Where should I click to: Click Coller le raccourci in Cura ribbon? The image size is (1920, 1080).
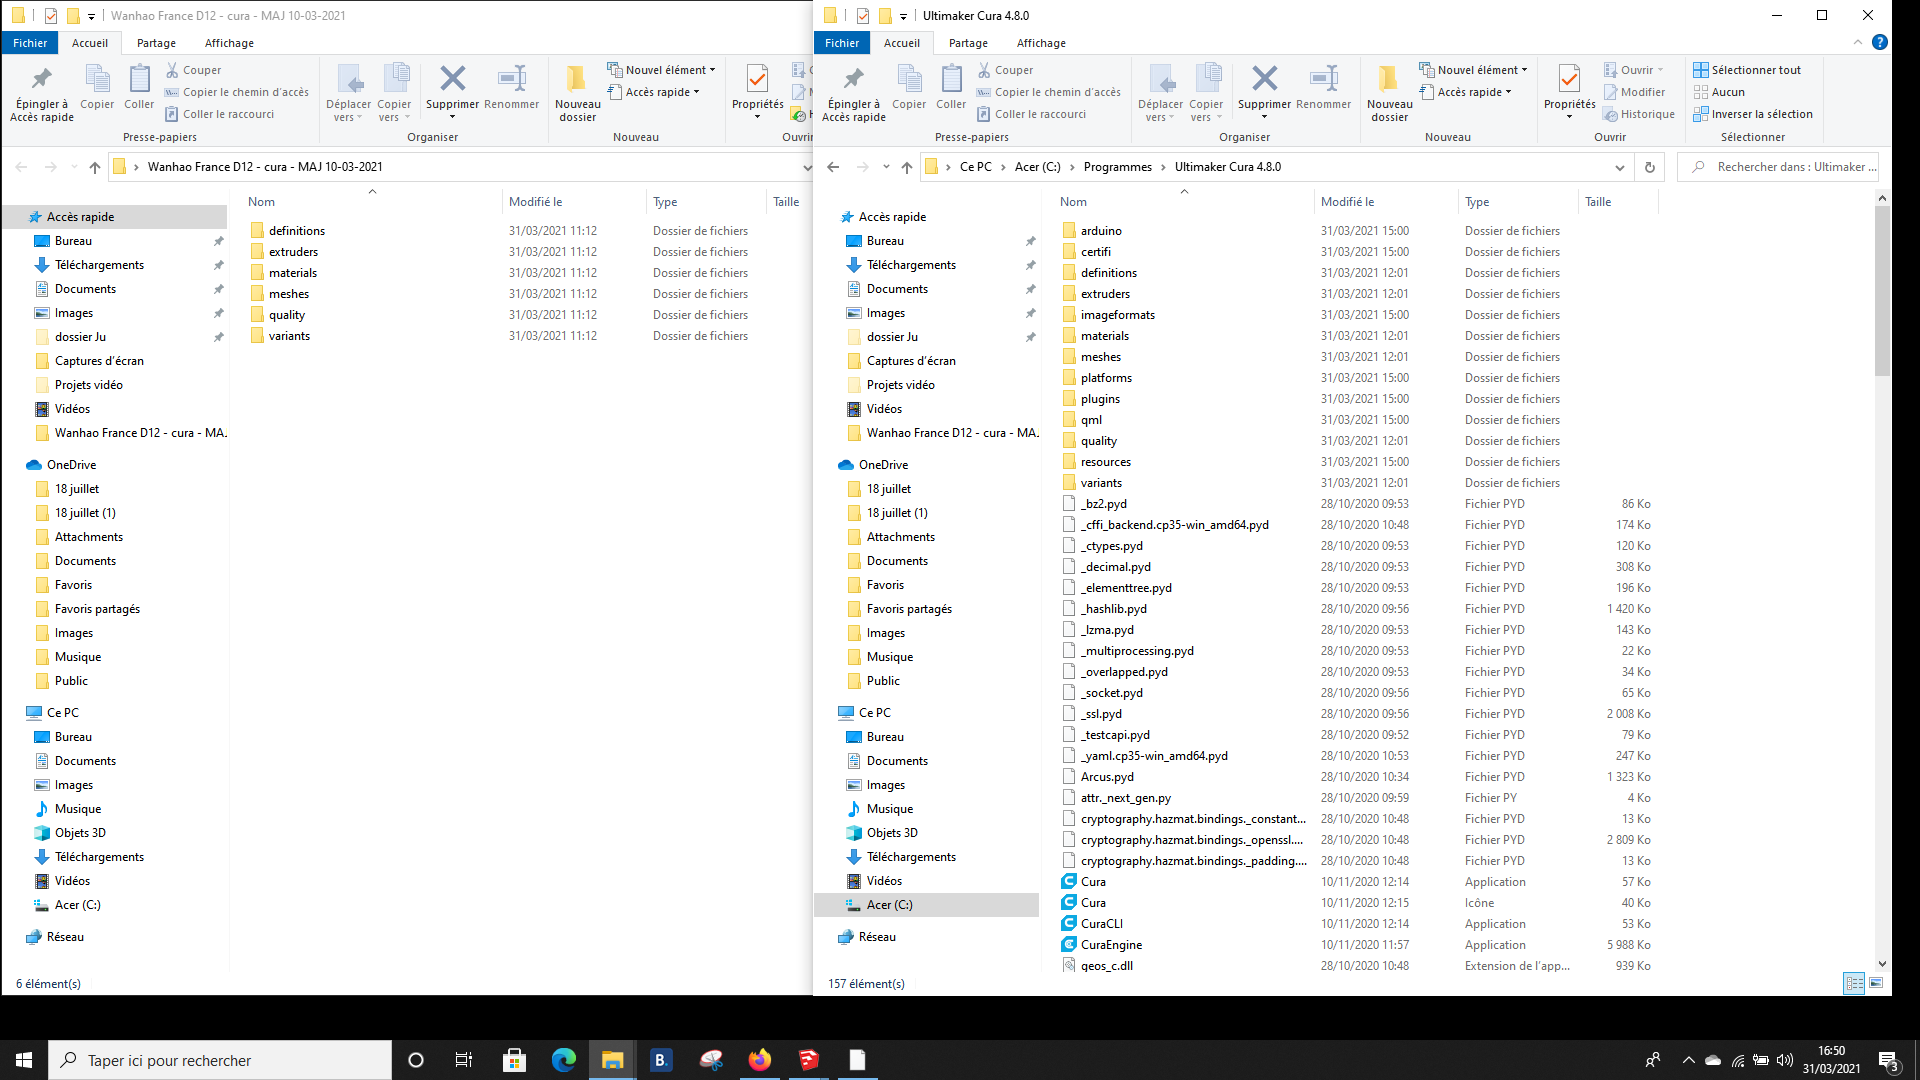tap(1031, 114)
